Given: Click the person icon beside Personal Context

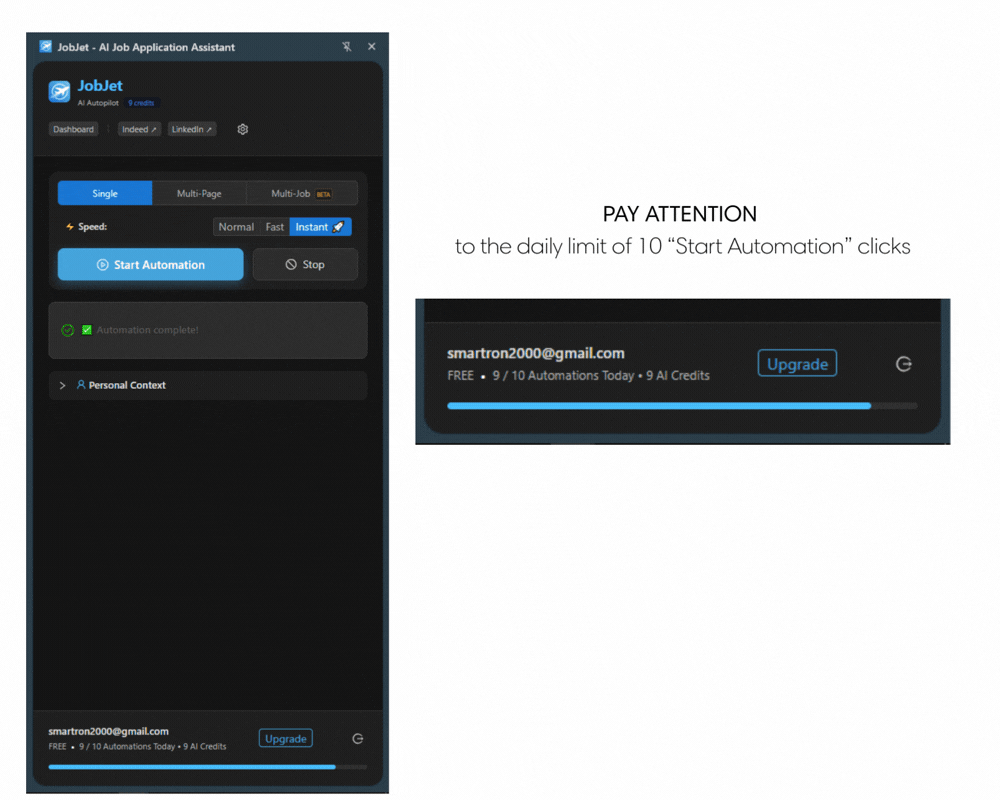Looking at the screenshot, I should pyautogui.click(x=81, y=385).
